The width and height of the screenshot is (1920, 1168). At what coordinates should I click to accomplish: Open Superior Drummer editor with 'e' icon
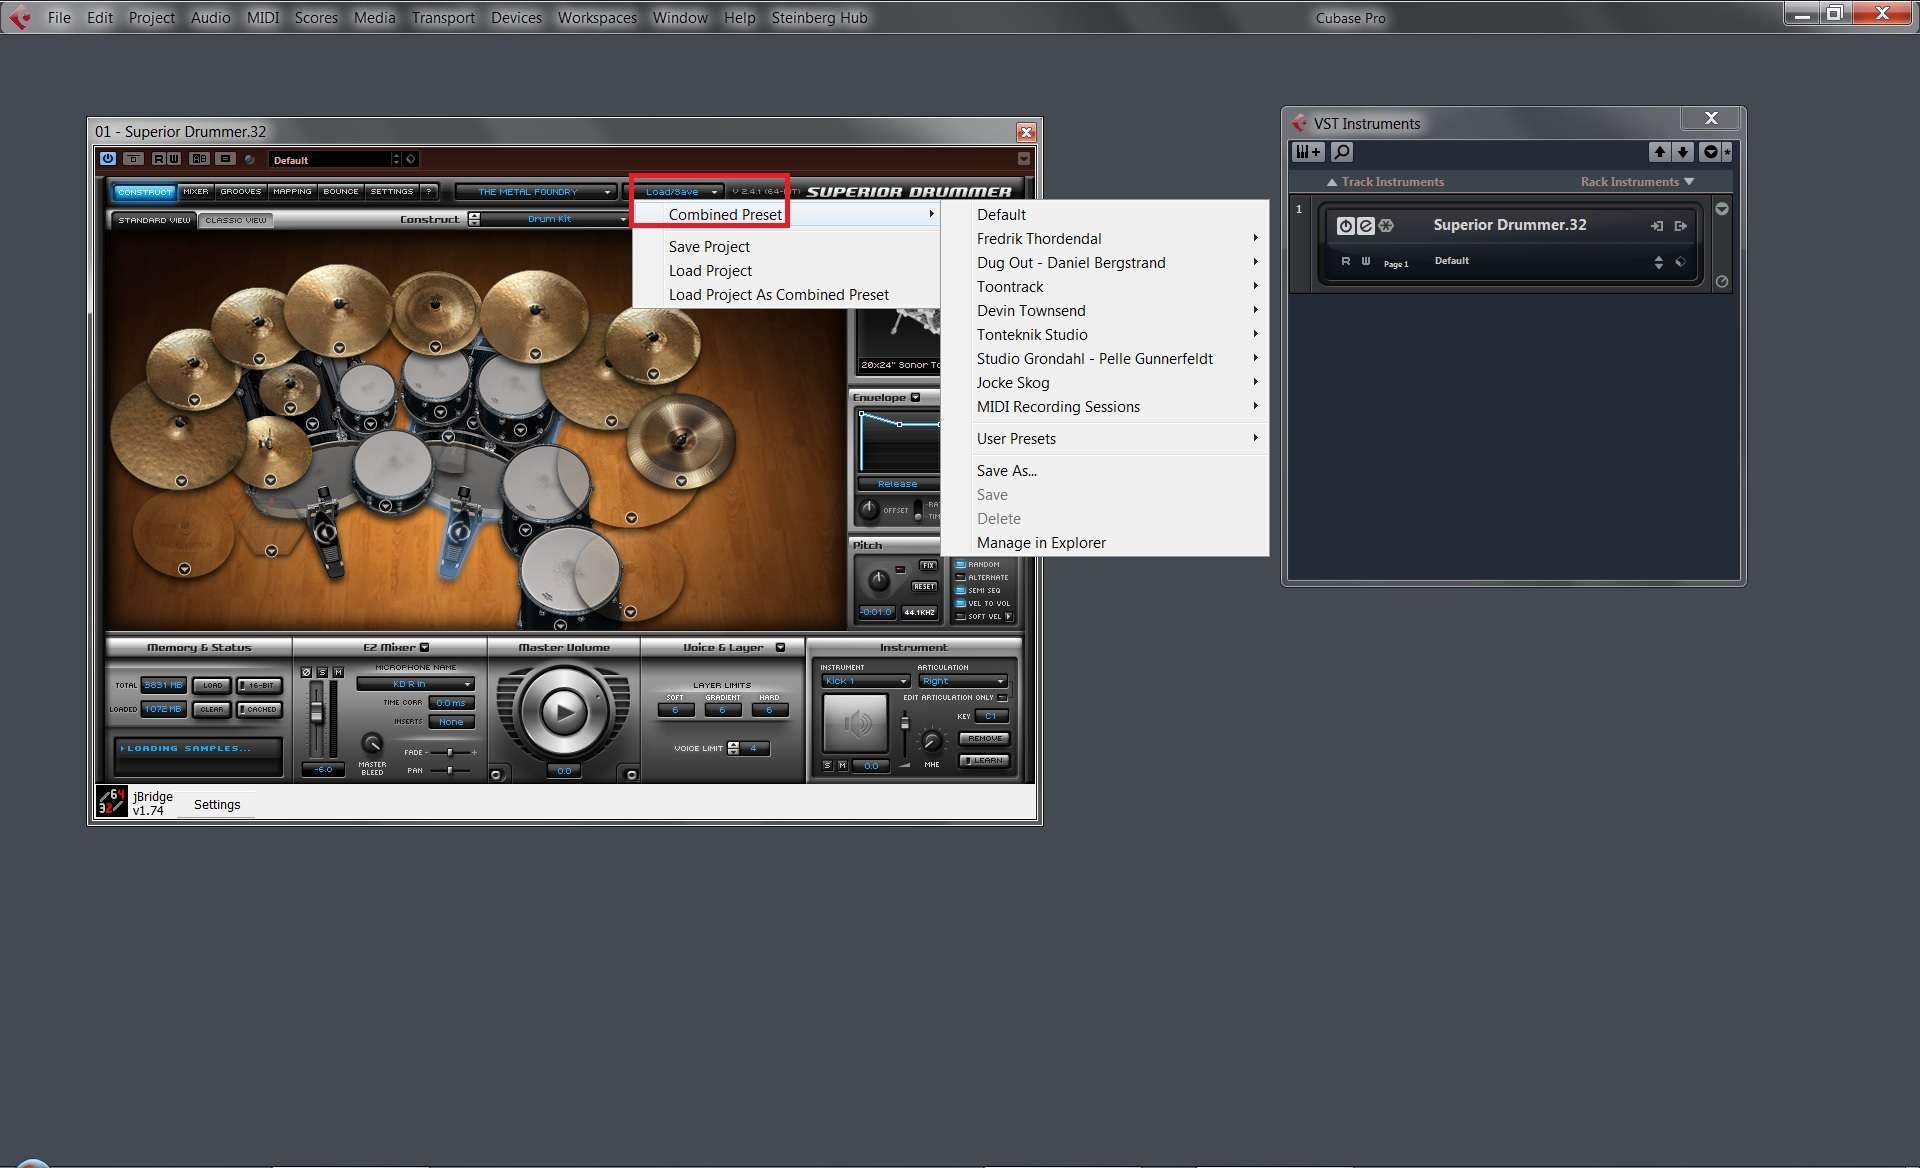coord(1365,226)
